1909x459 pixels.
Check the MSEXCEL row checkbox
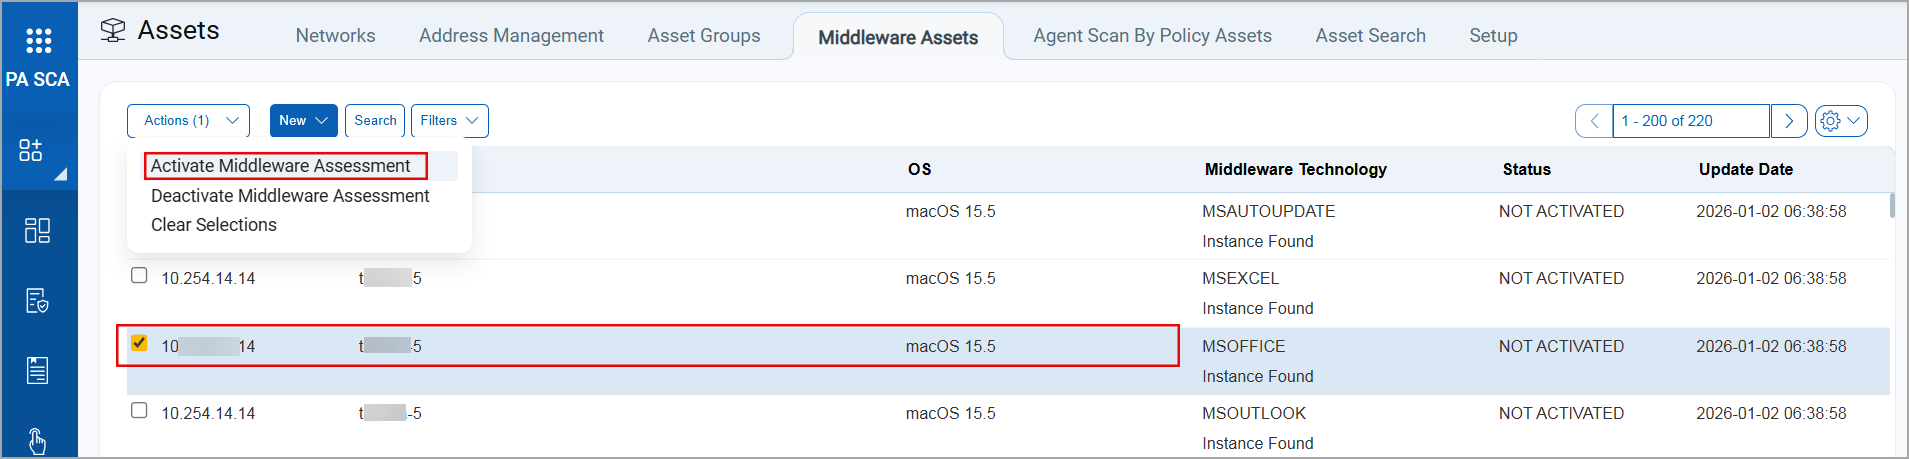[x=139, y=276]
